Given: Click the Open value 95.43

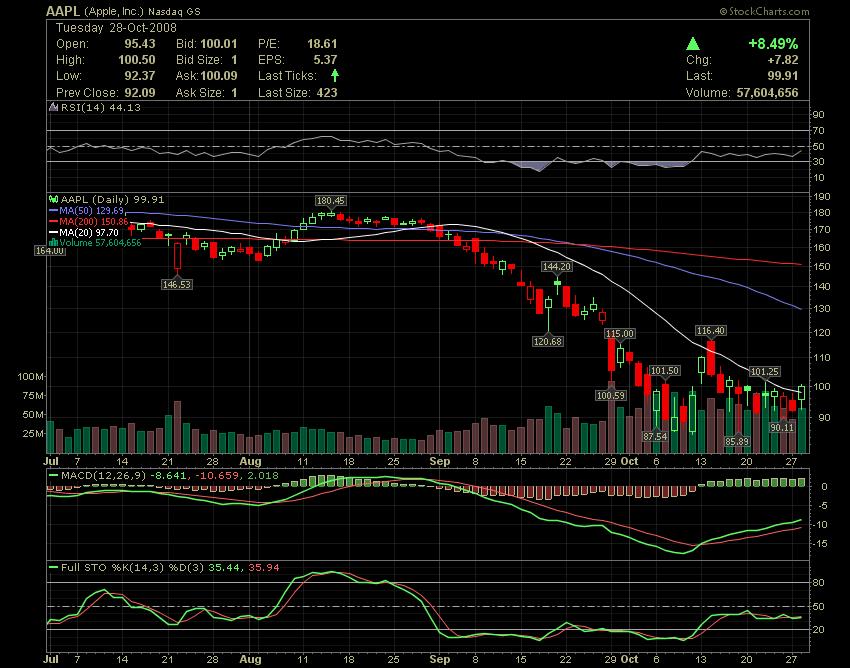Looking at the screenshot, I should 140,44.
